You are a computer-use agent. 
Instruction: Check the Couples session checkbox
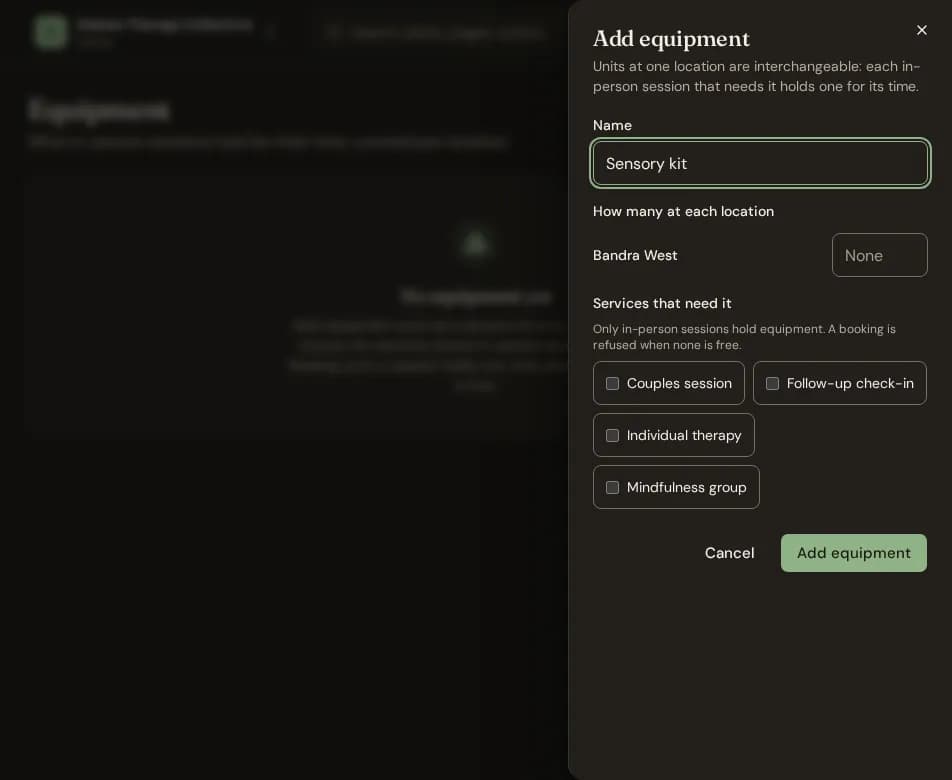pyautogui.click(x=613, y=384)
